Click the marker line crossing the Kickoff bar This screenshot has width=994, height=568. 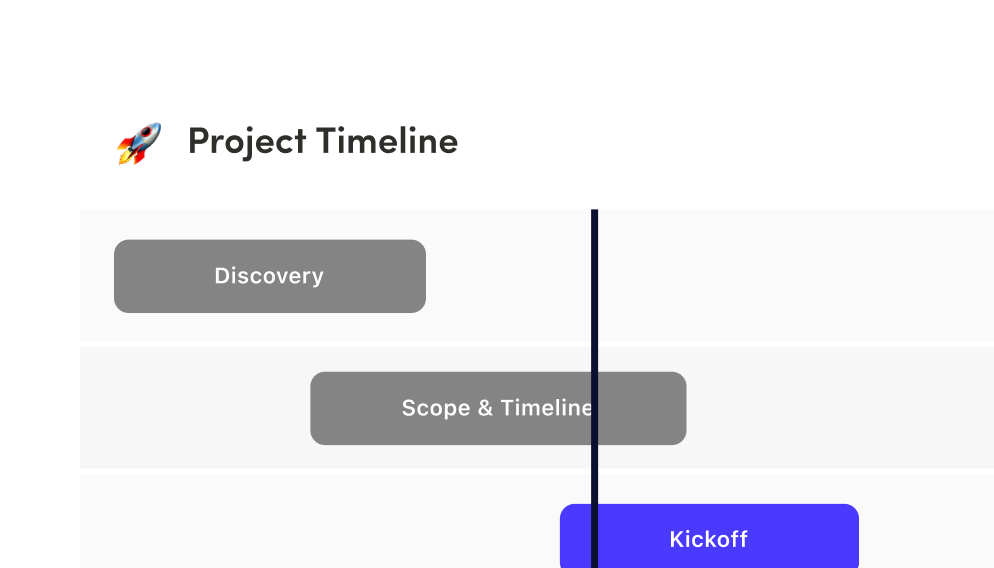(x=595, y=536)
